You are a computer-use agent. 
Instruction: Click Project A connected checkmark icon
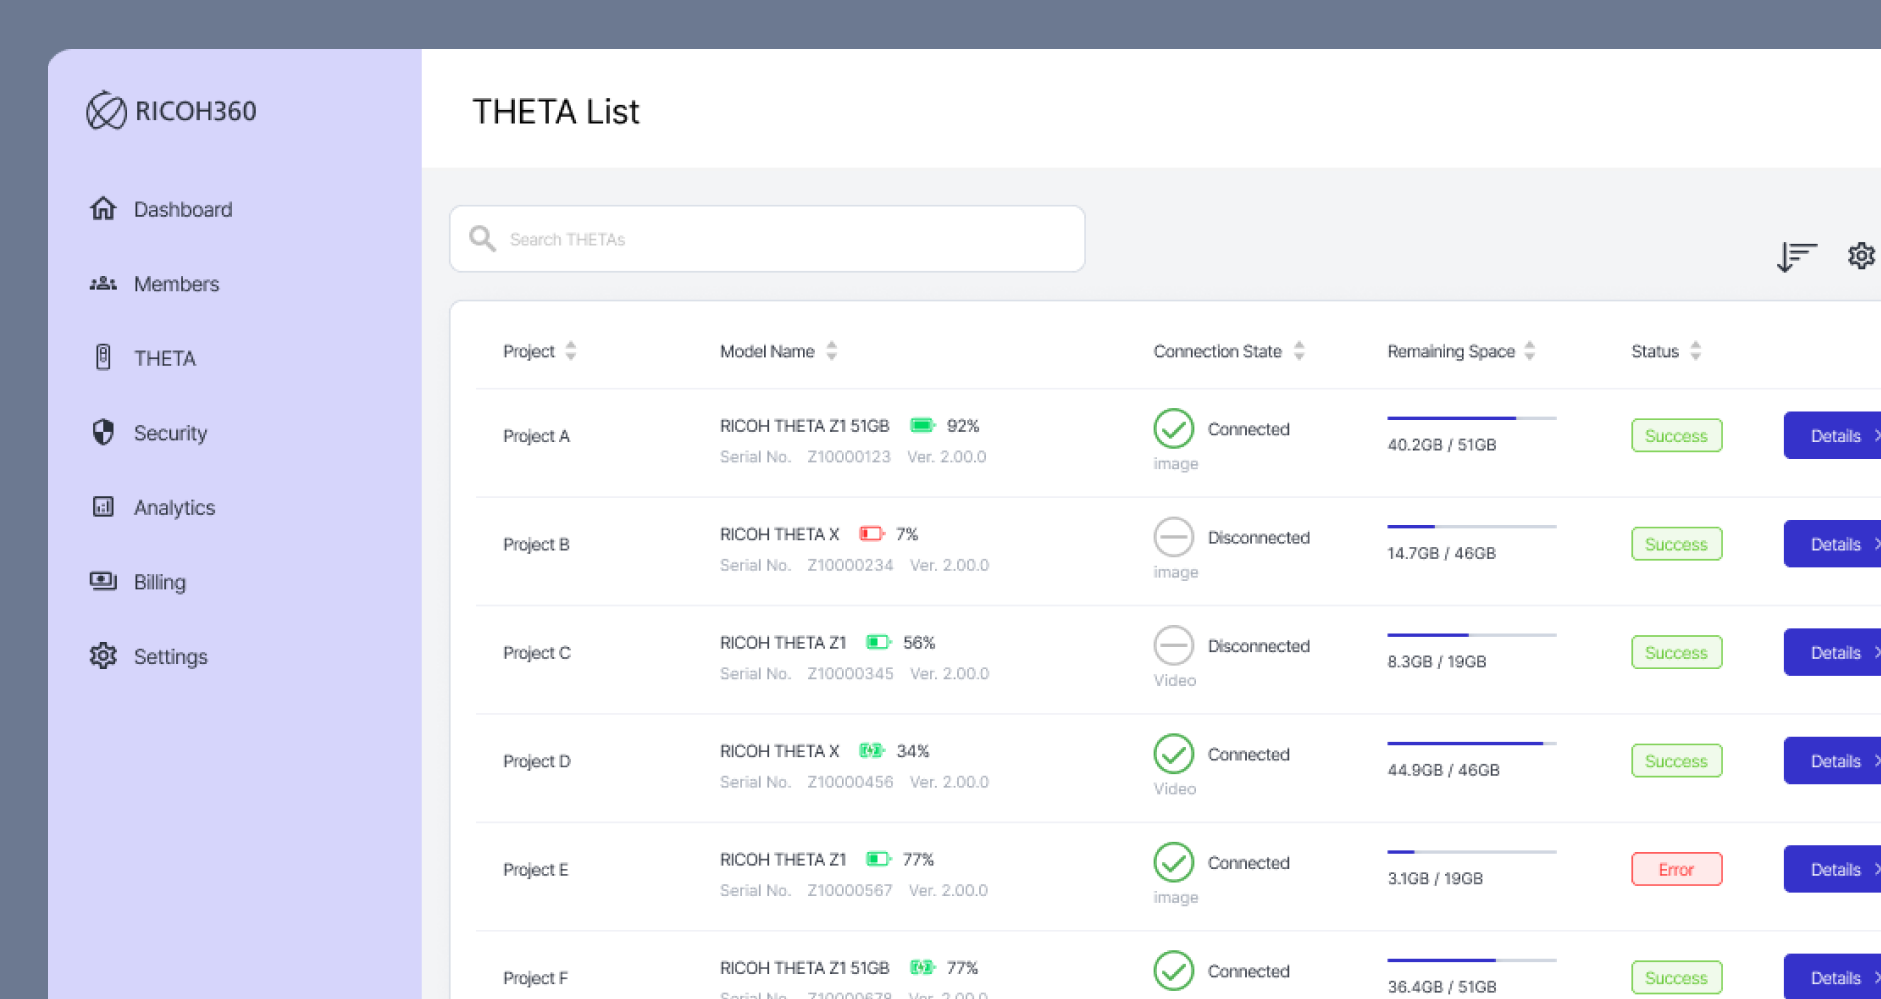[x=1174, y=429]
